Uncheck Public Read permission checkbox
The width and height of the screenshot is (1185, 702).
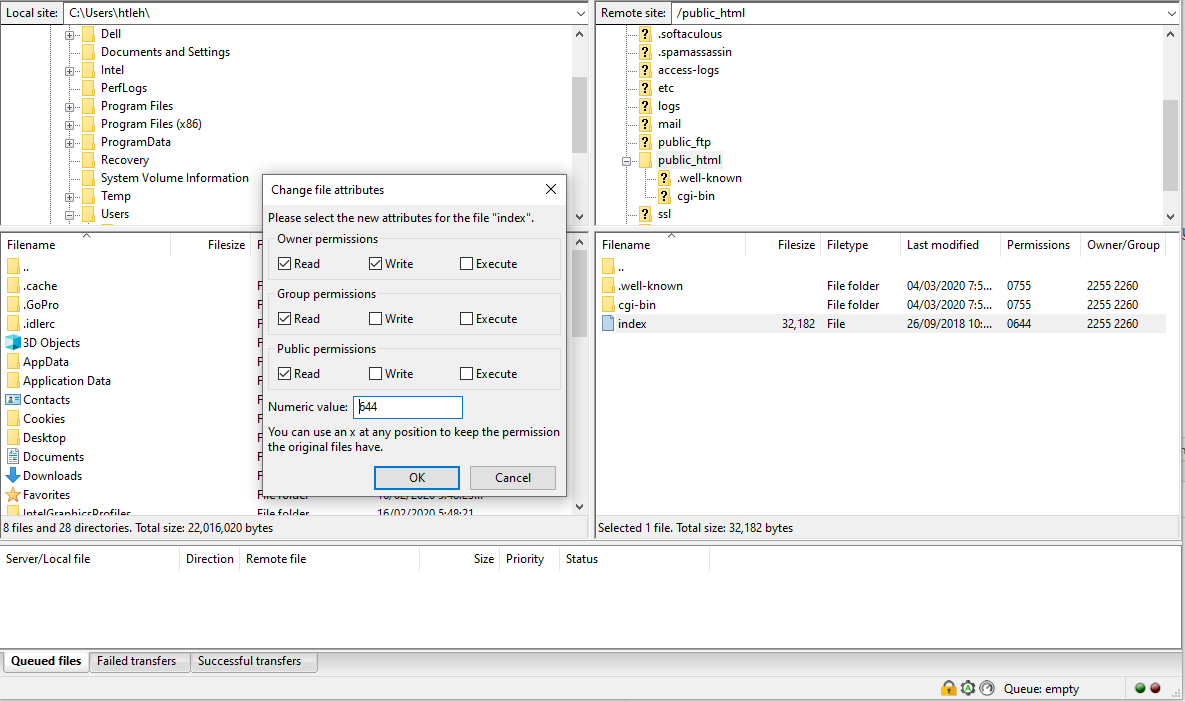[285, 374]
